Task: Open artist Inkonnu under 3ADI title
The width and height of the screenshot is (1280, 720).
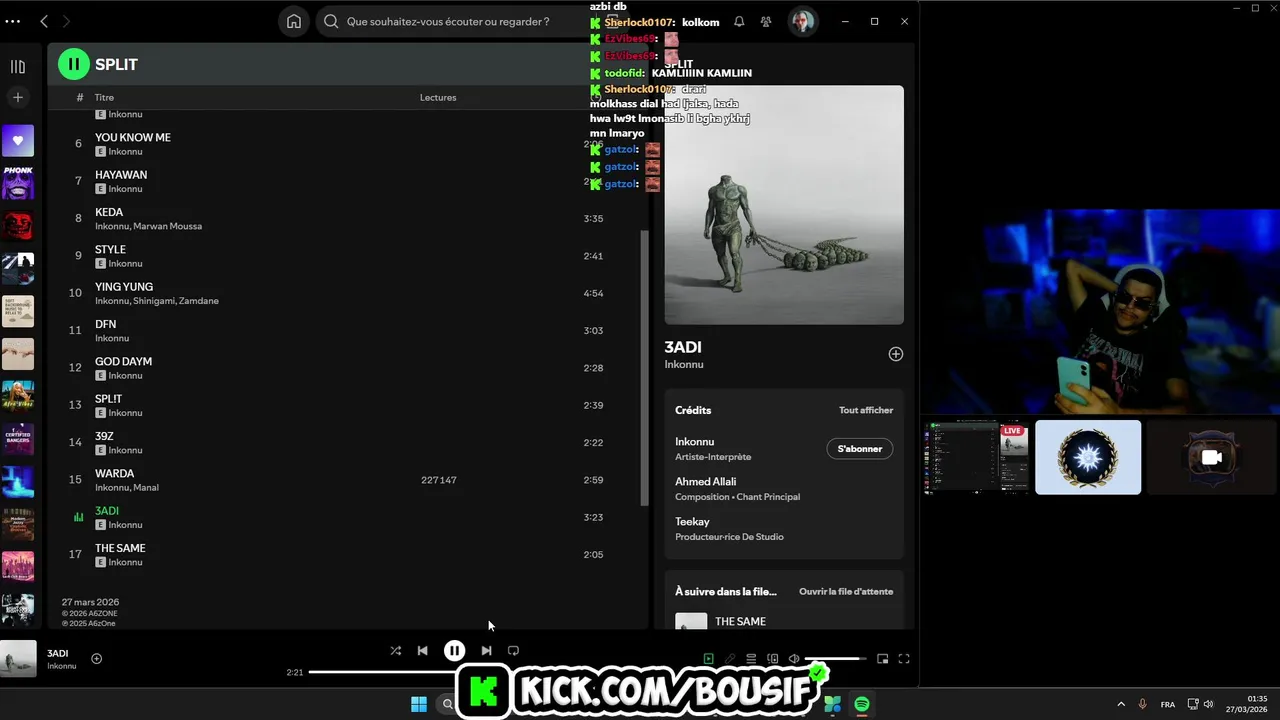Action: tap(684, 365)
